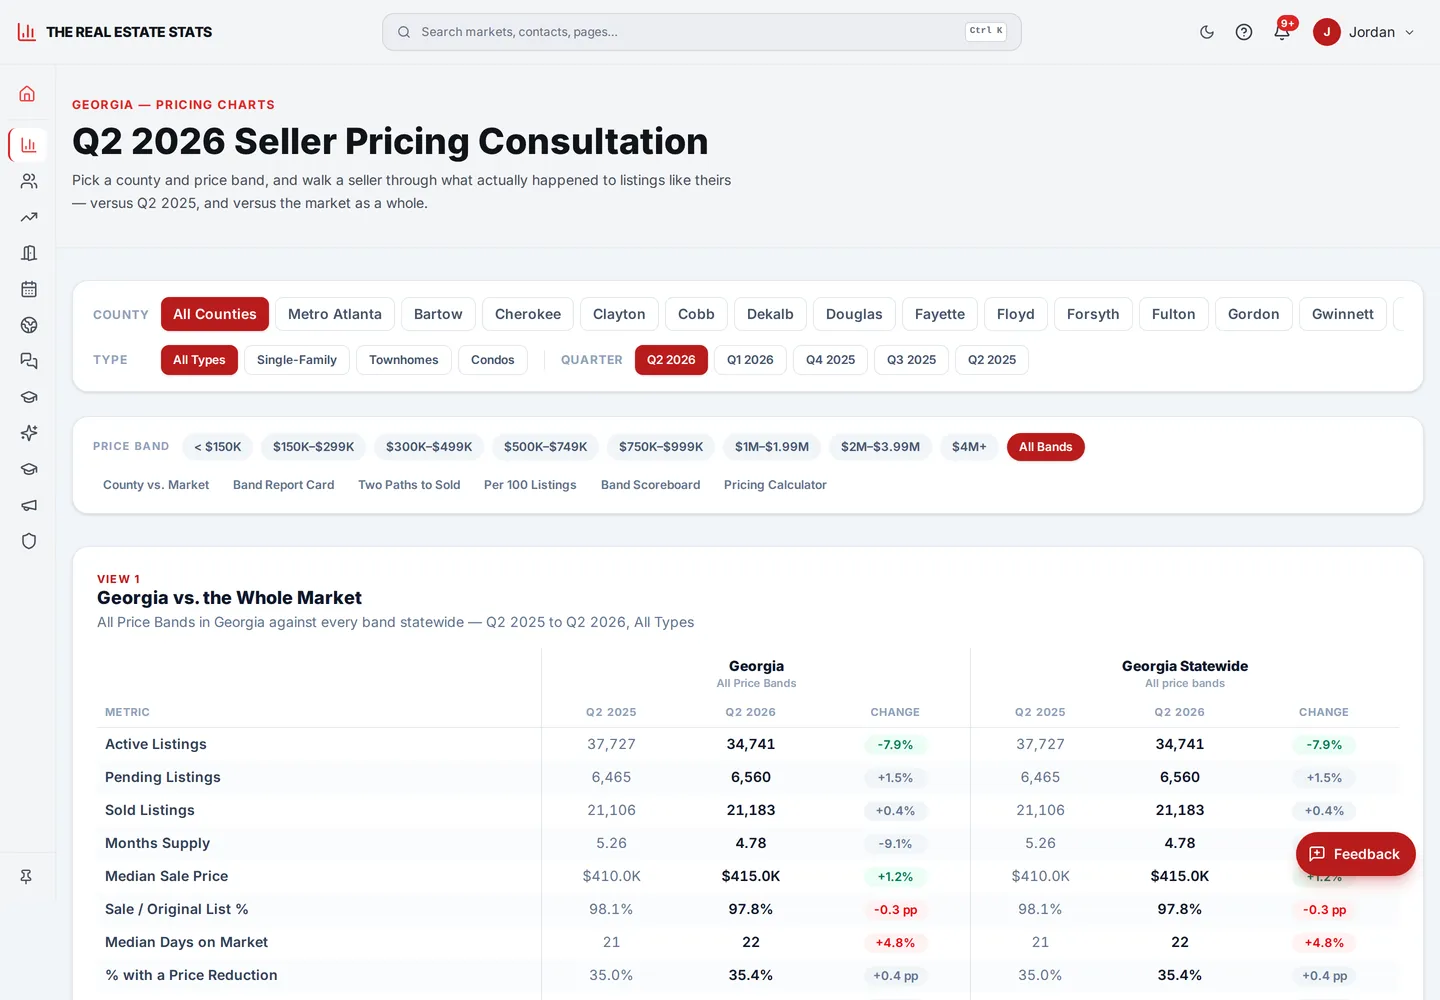Open the calendar icon in sidebar

[x=28, y=289]
